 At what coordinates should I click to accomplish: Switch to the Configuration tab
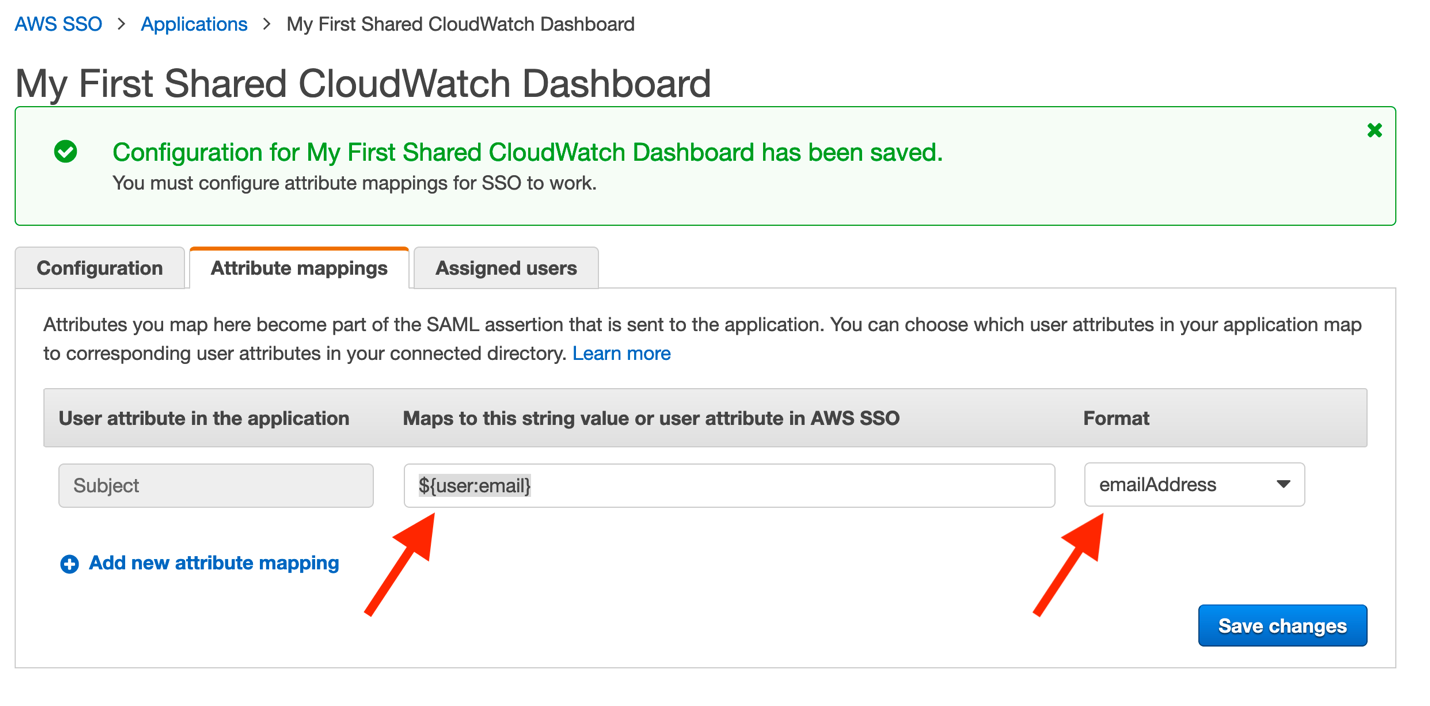pos(99,267)
